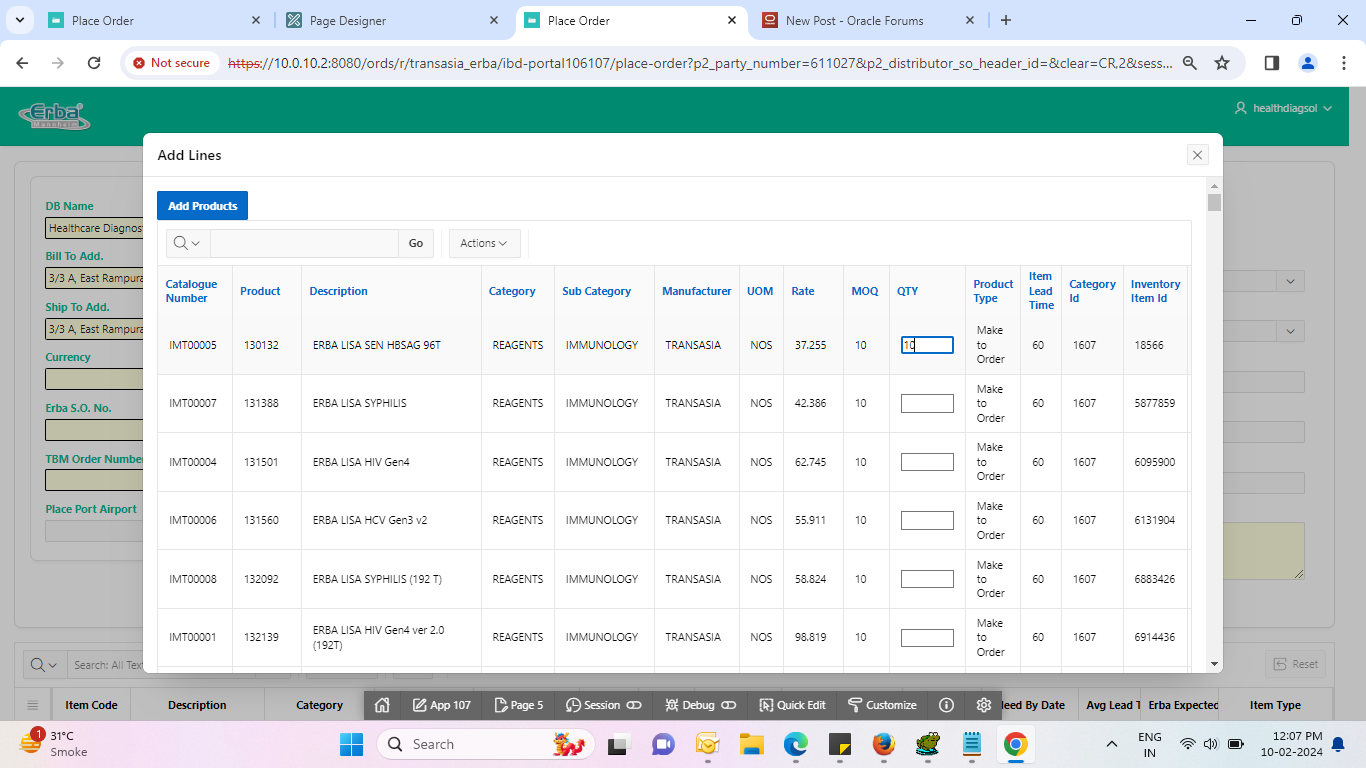Click QTY field for ERBA LISA HCV Gen3 v2
This screenshot has height=768, width=1366.
pos(927,520)
